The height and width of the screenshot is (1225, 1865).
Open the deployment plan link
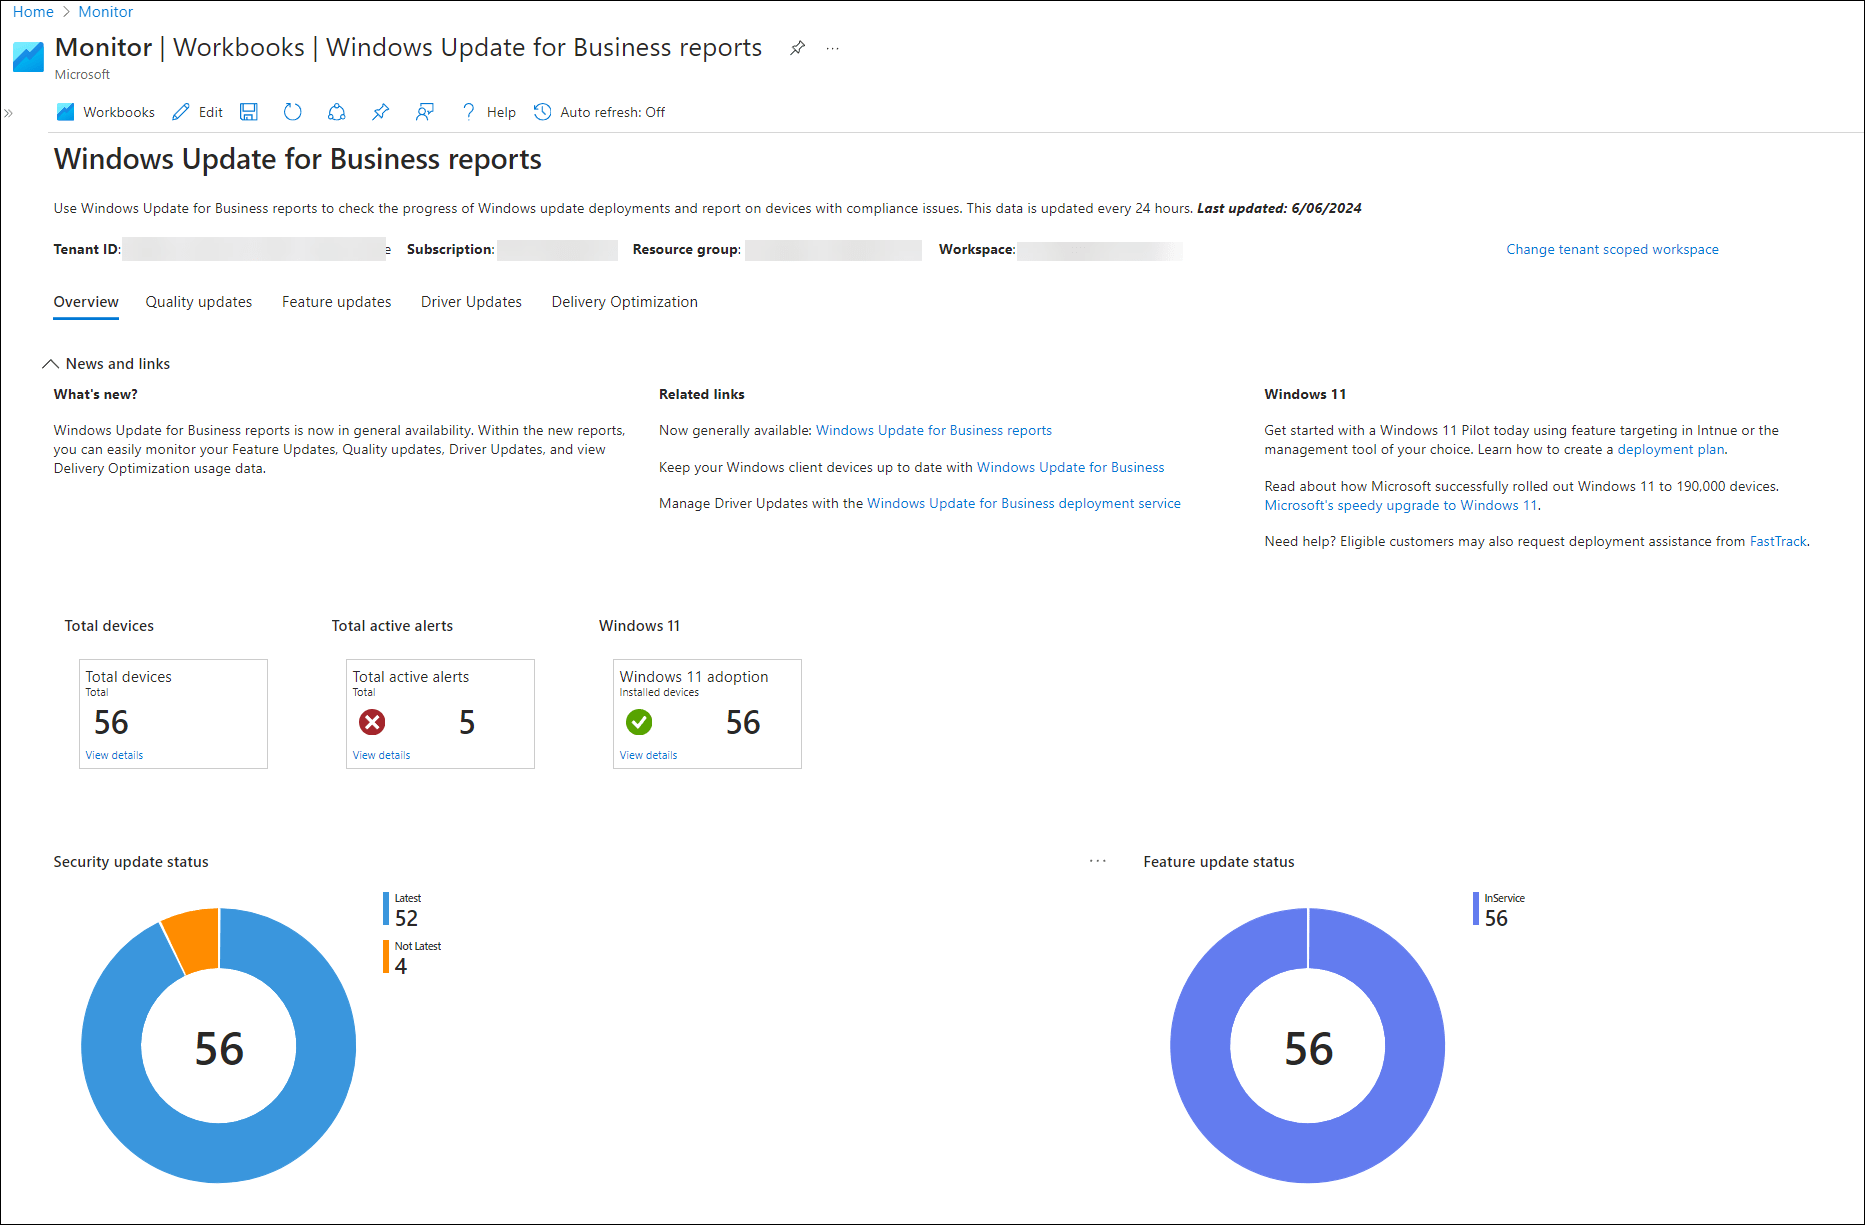(1671, 449)
